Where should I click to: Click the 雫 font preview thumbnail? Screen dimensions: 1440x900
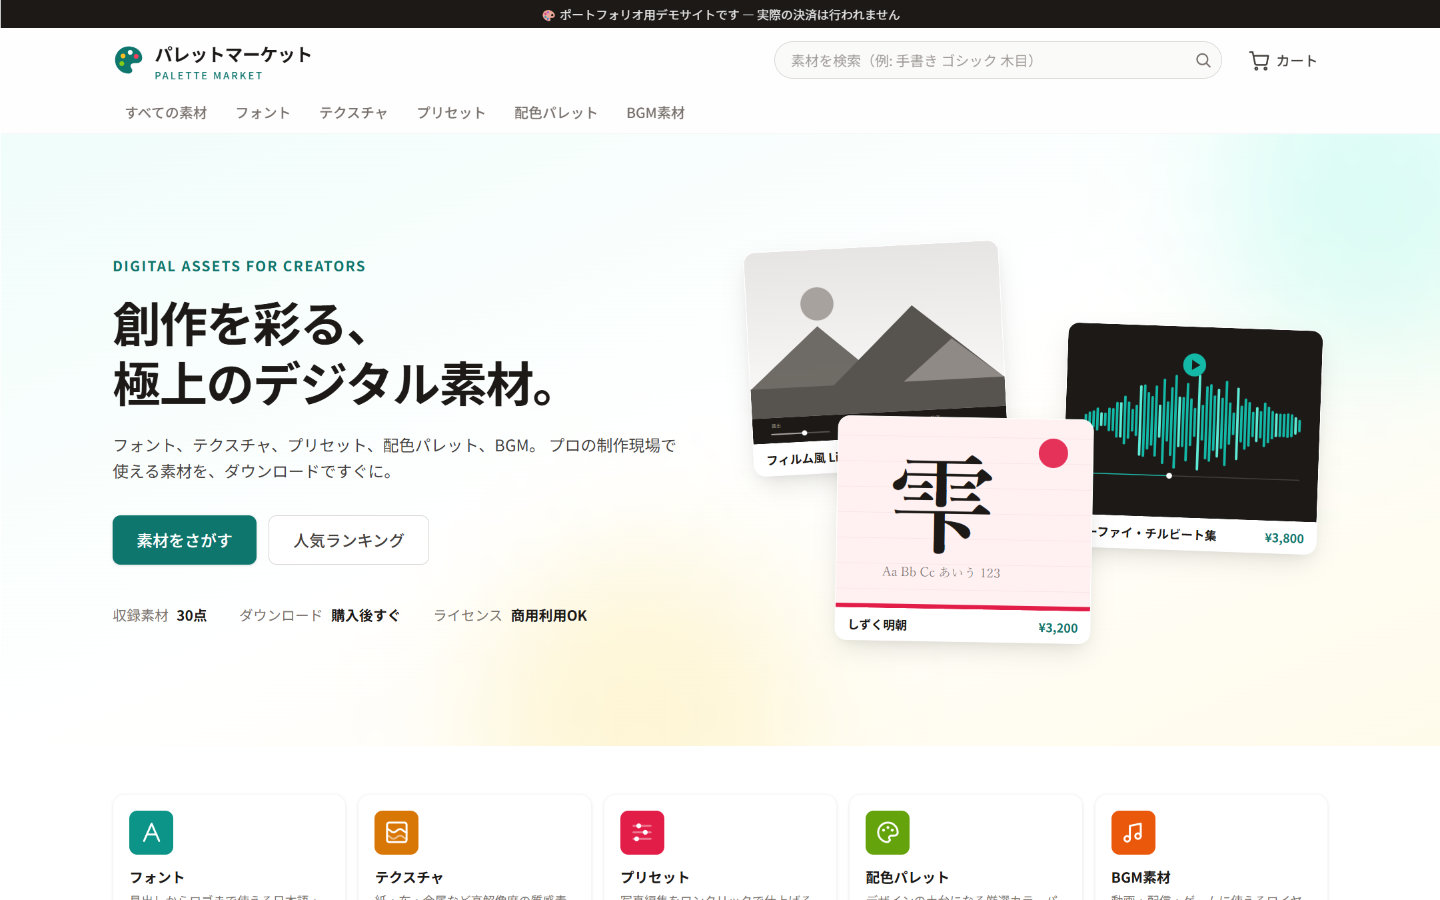964,510
